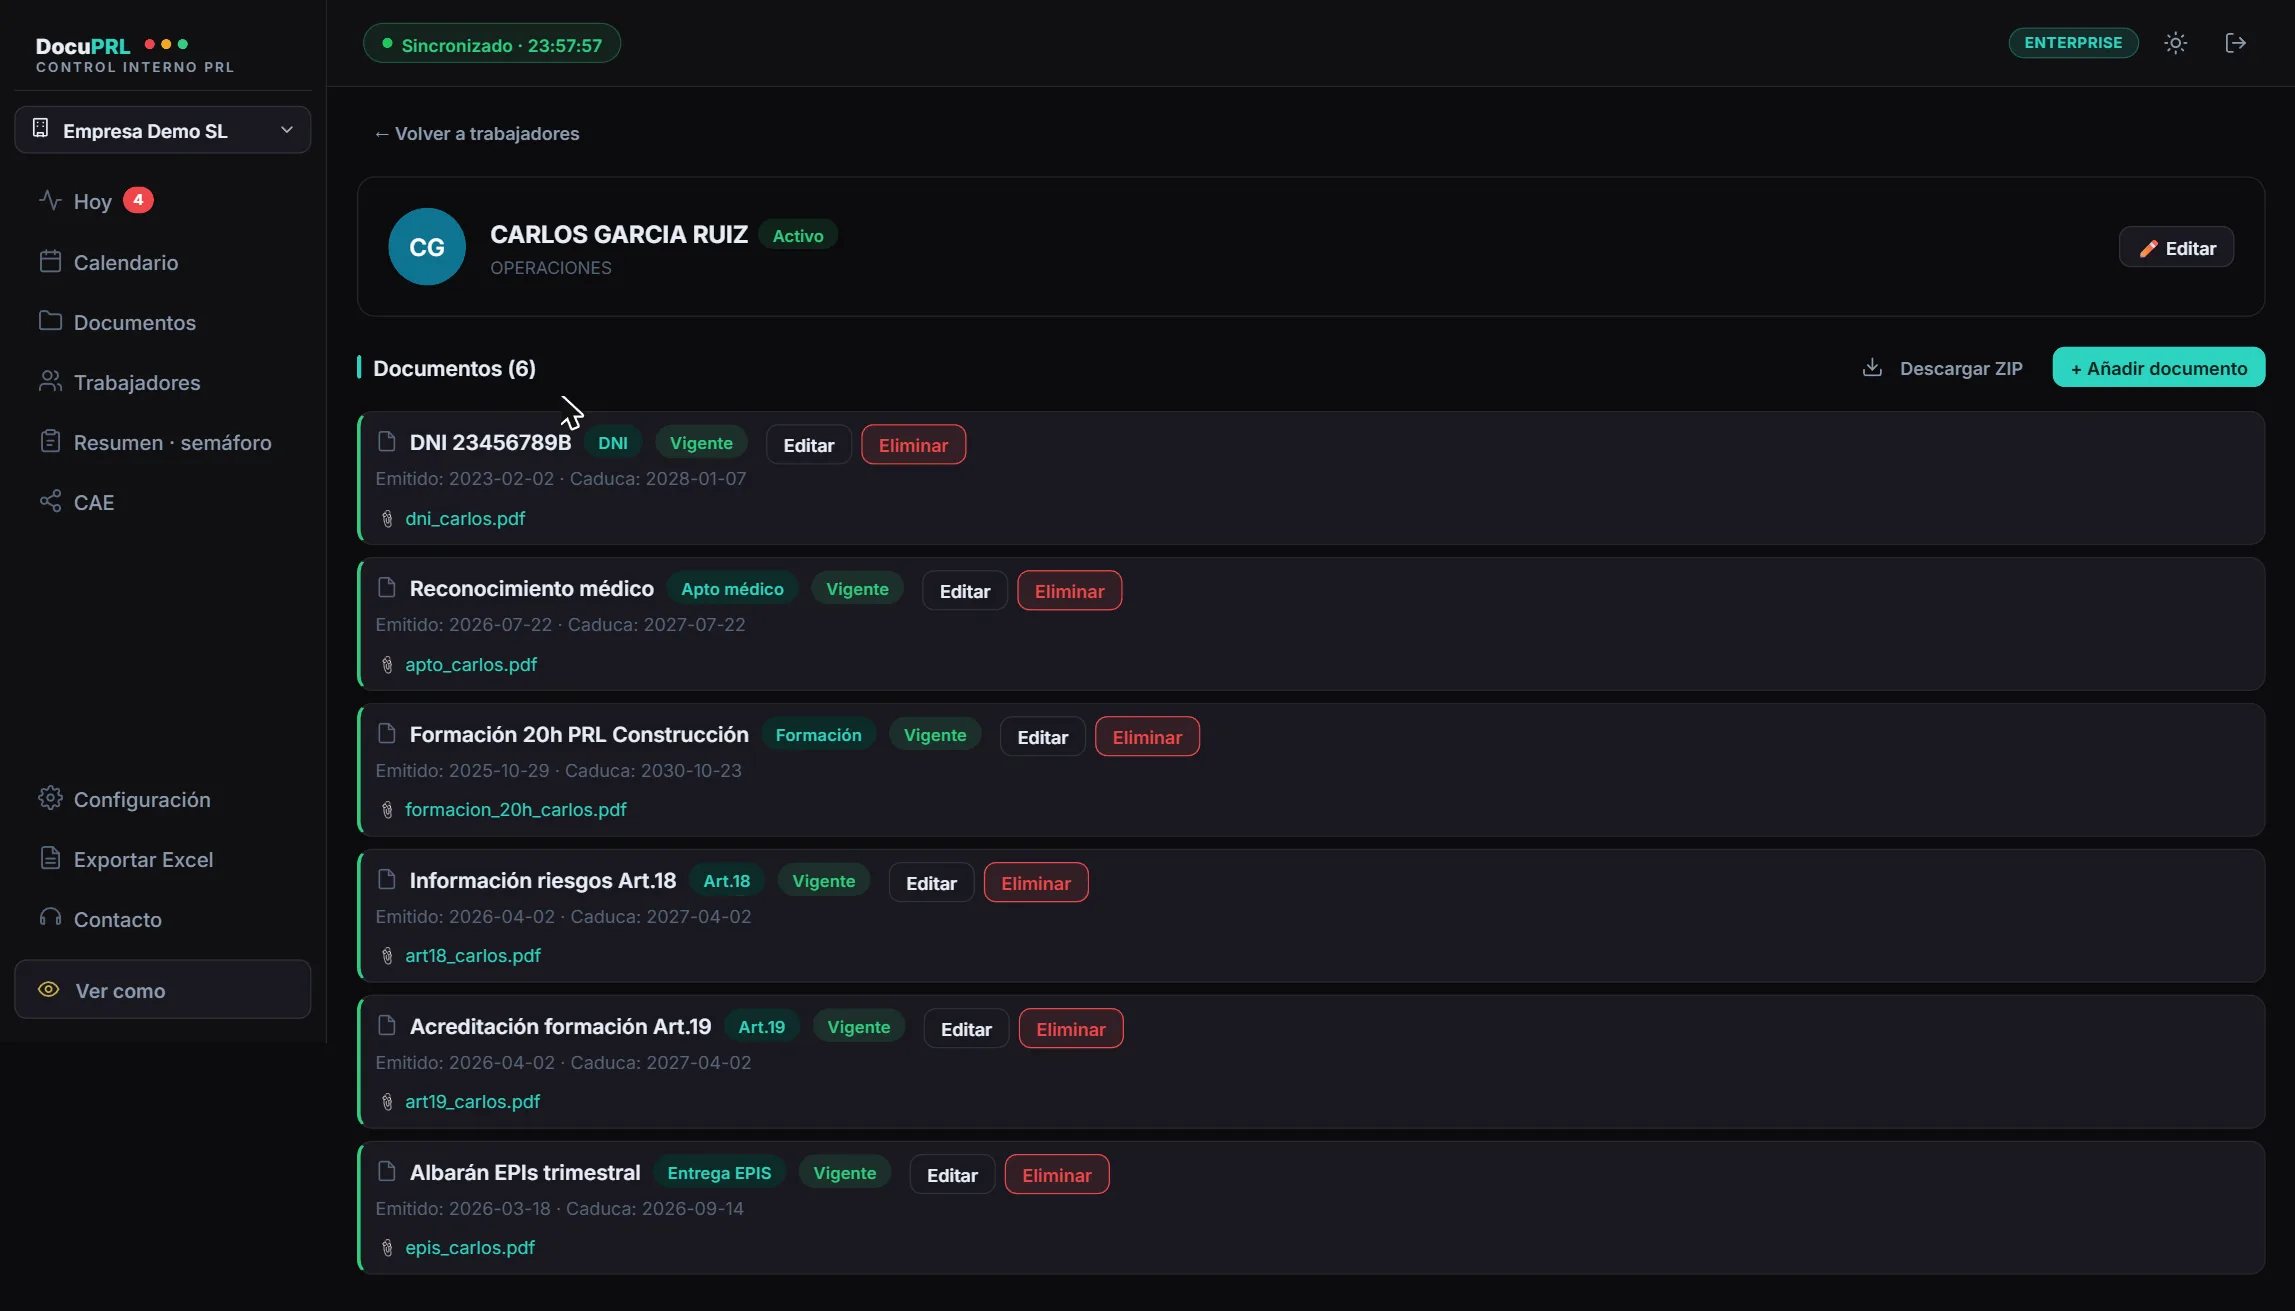Viewport: 2295px width, 1311px height.
Task: Edit the DNI 23456789B document
Action: tap(808, 445)
